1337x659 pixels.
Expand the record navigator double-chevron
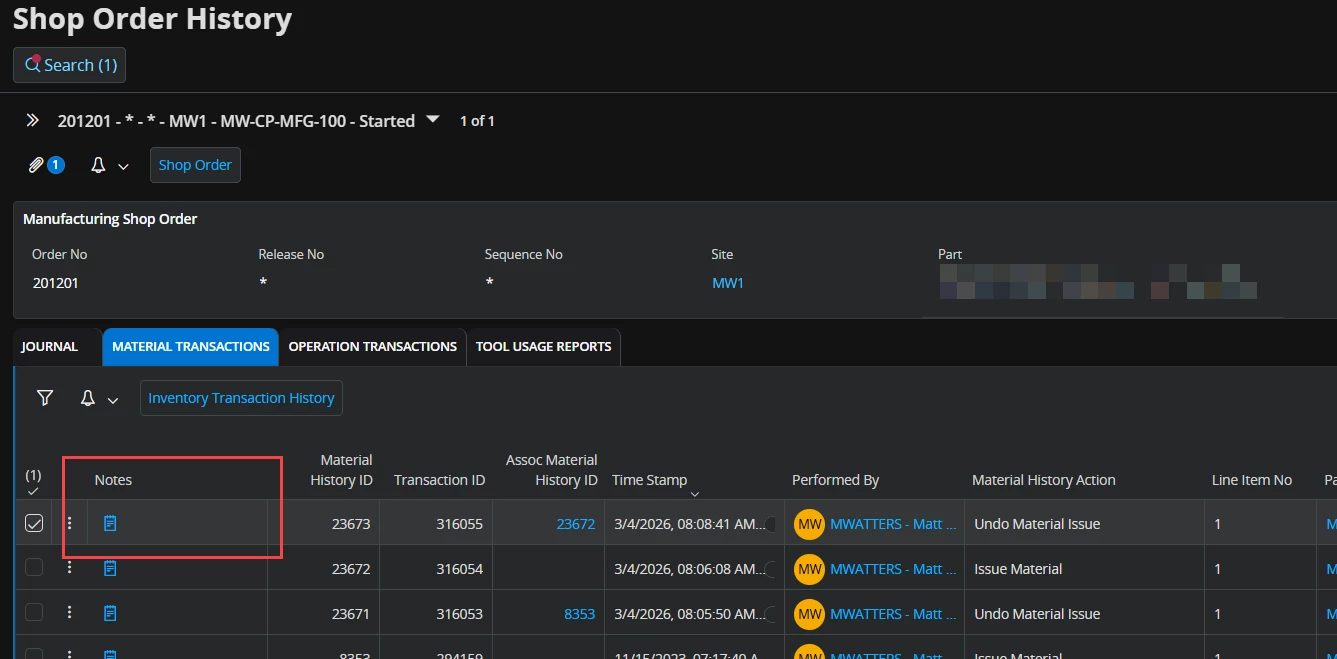tap(33, 121)
